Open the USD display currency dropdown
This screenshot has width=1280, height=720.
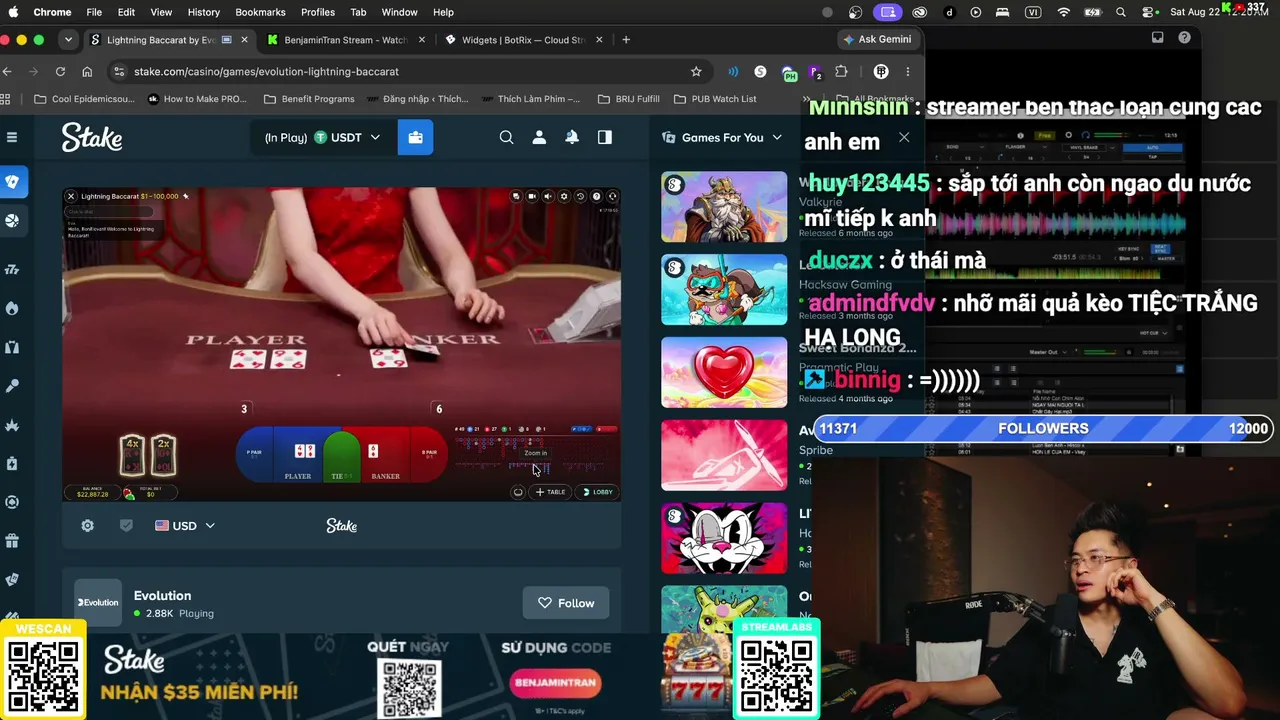[185, 525]
